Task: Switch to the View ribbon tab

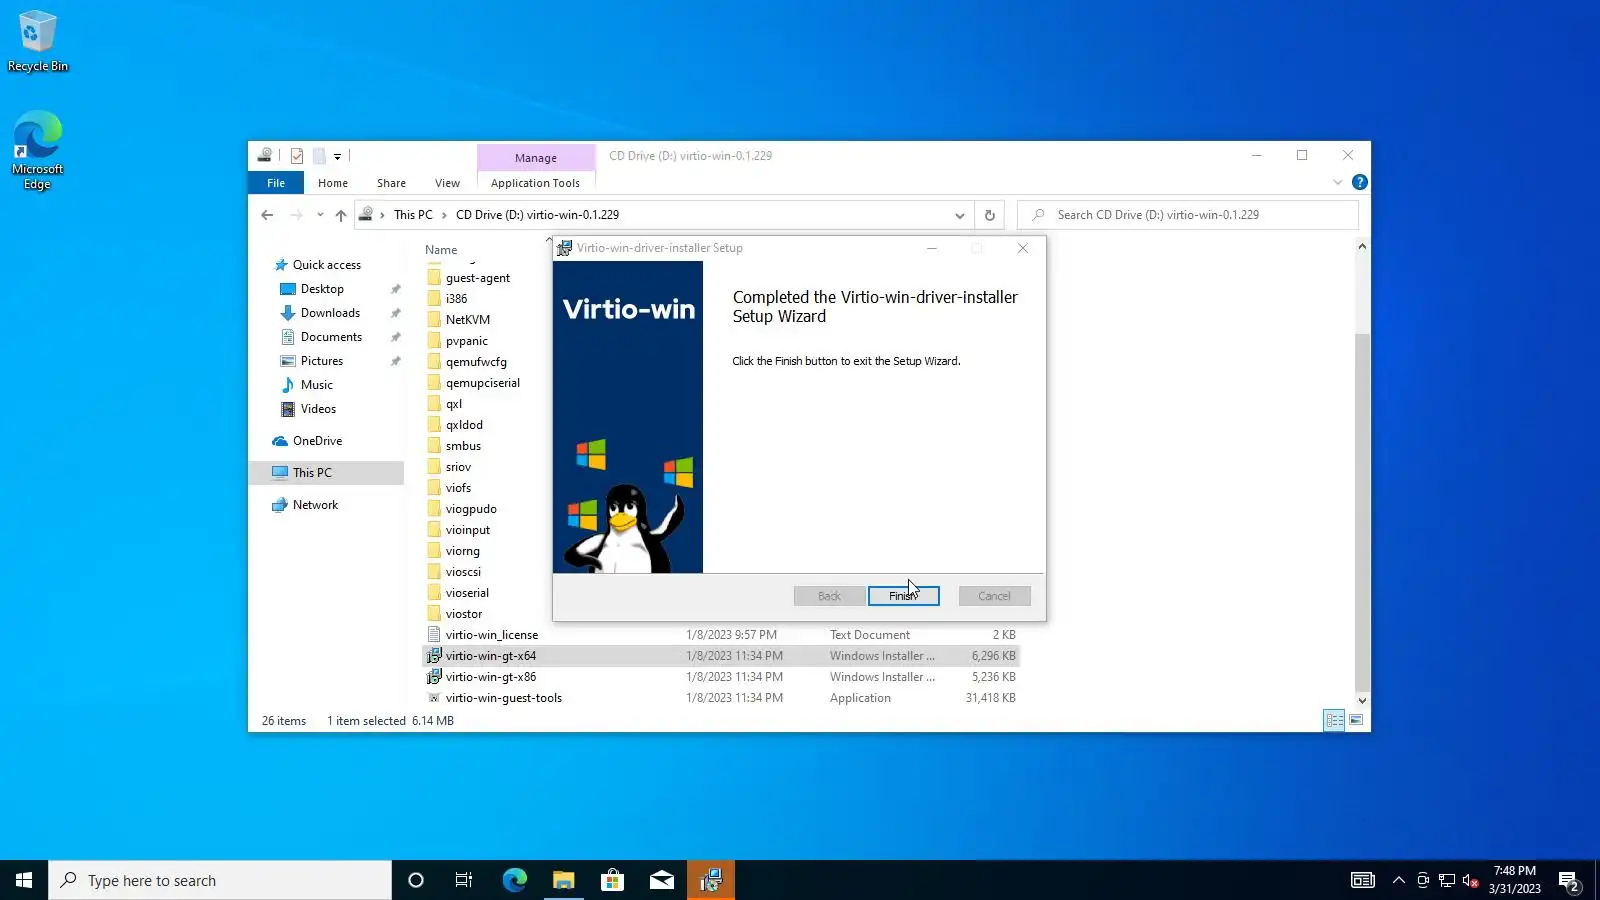Action: [x=447, y=183]
